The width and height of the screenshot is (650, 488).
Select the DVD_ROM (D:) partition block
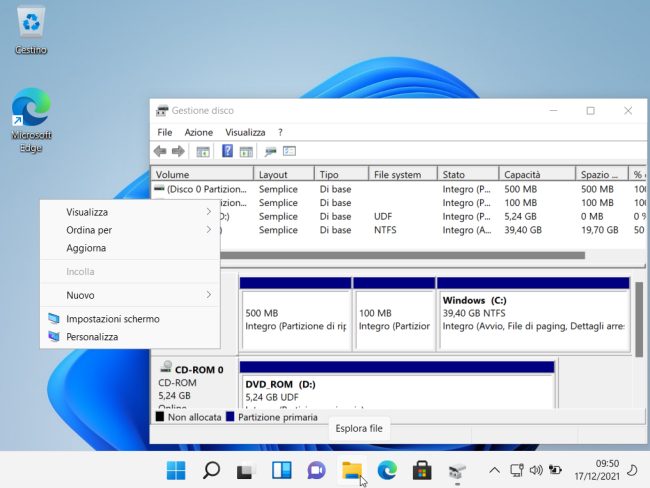[397, 385]
